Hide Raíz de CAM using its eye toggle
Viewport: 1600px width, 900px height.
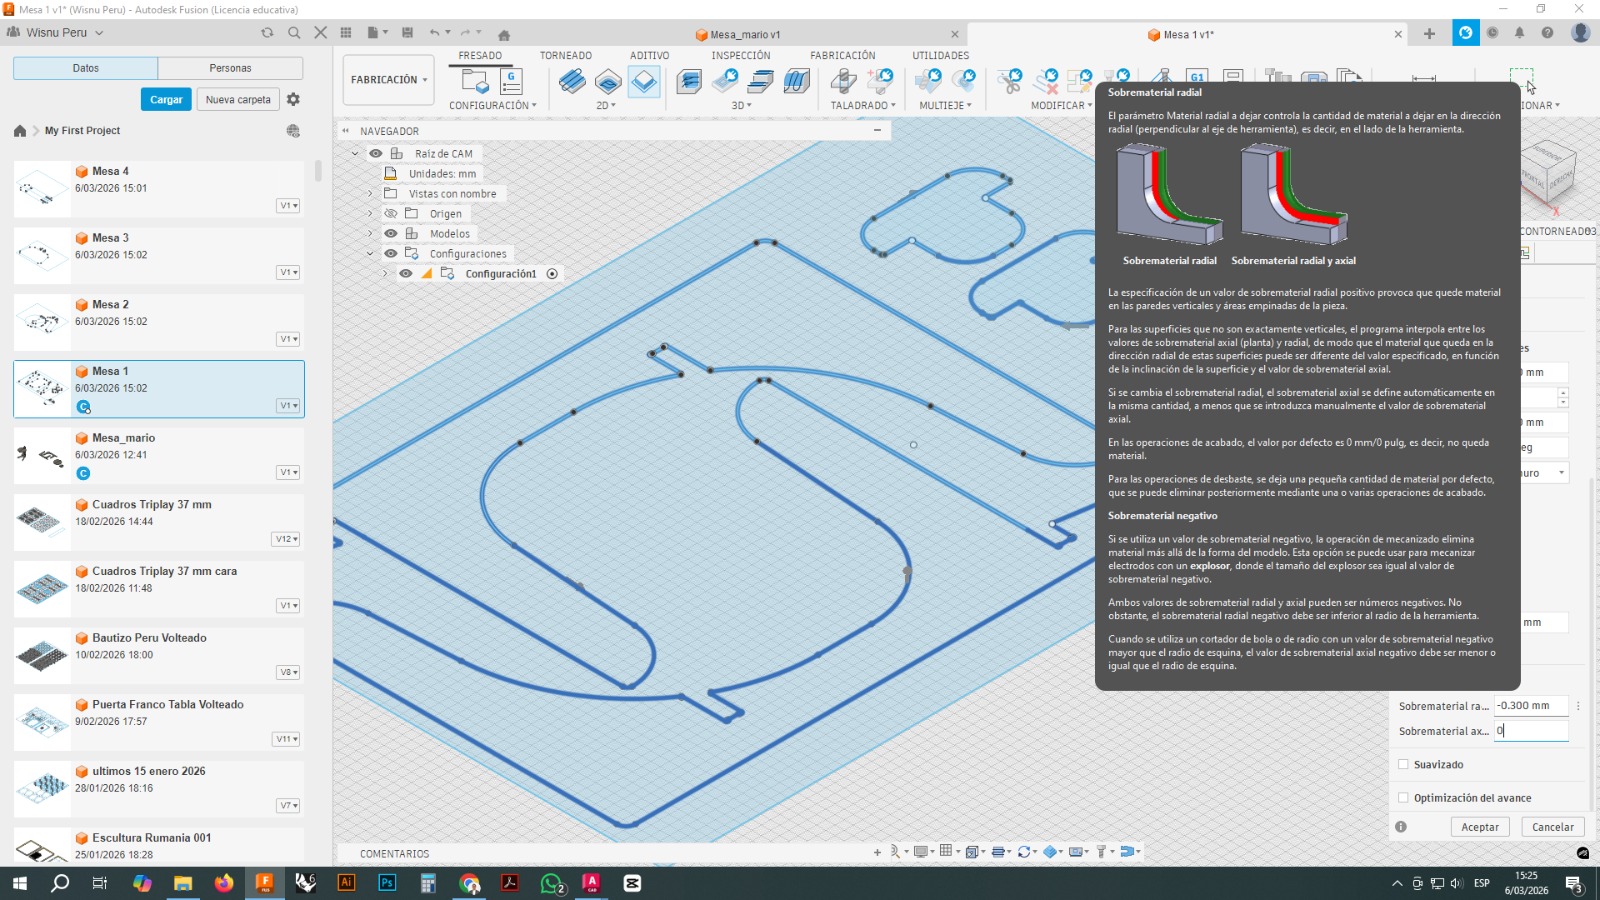click(x=374, y=153)
